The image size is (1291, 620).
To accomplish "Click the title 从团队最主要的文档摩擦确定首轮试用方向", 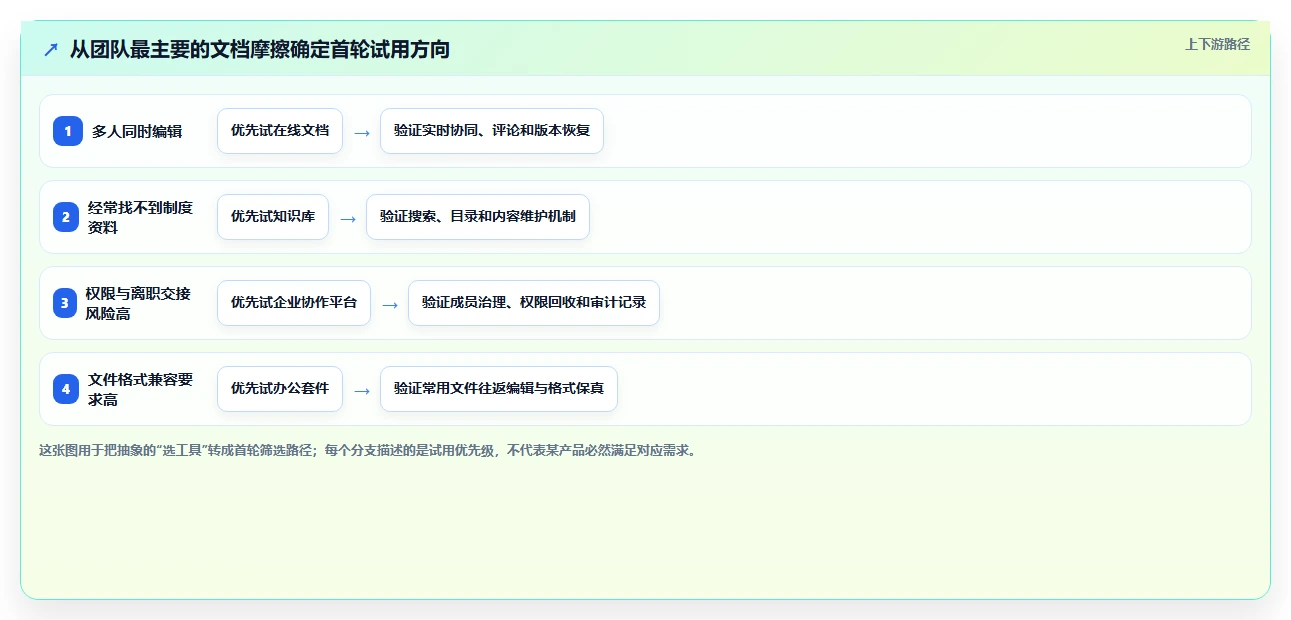I will pos(259,49).
